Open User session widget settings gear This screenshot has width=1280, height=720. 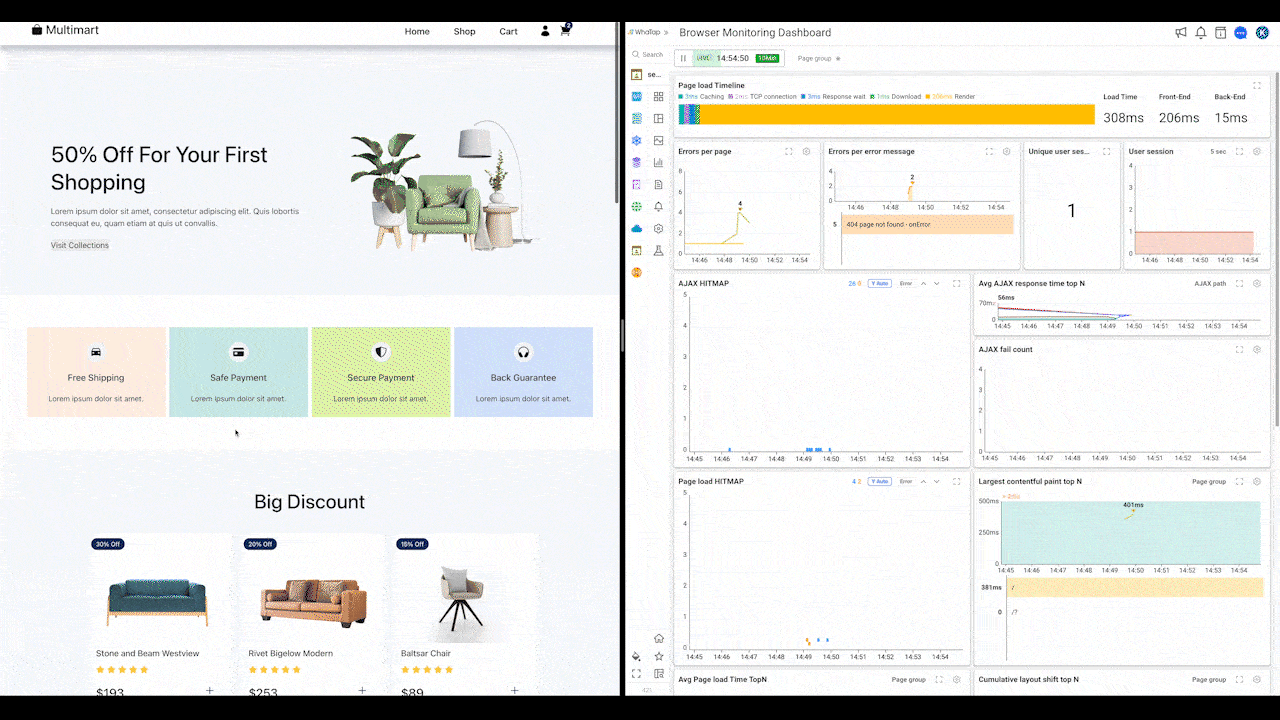click(1257, 152)
